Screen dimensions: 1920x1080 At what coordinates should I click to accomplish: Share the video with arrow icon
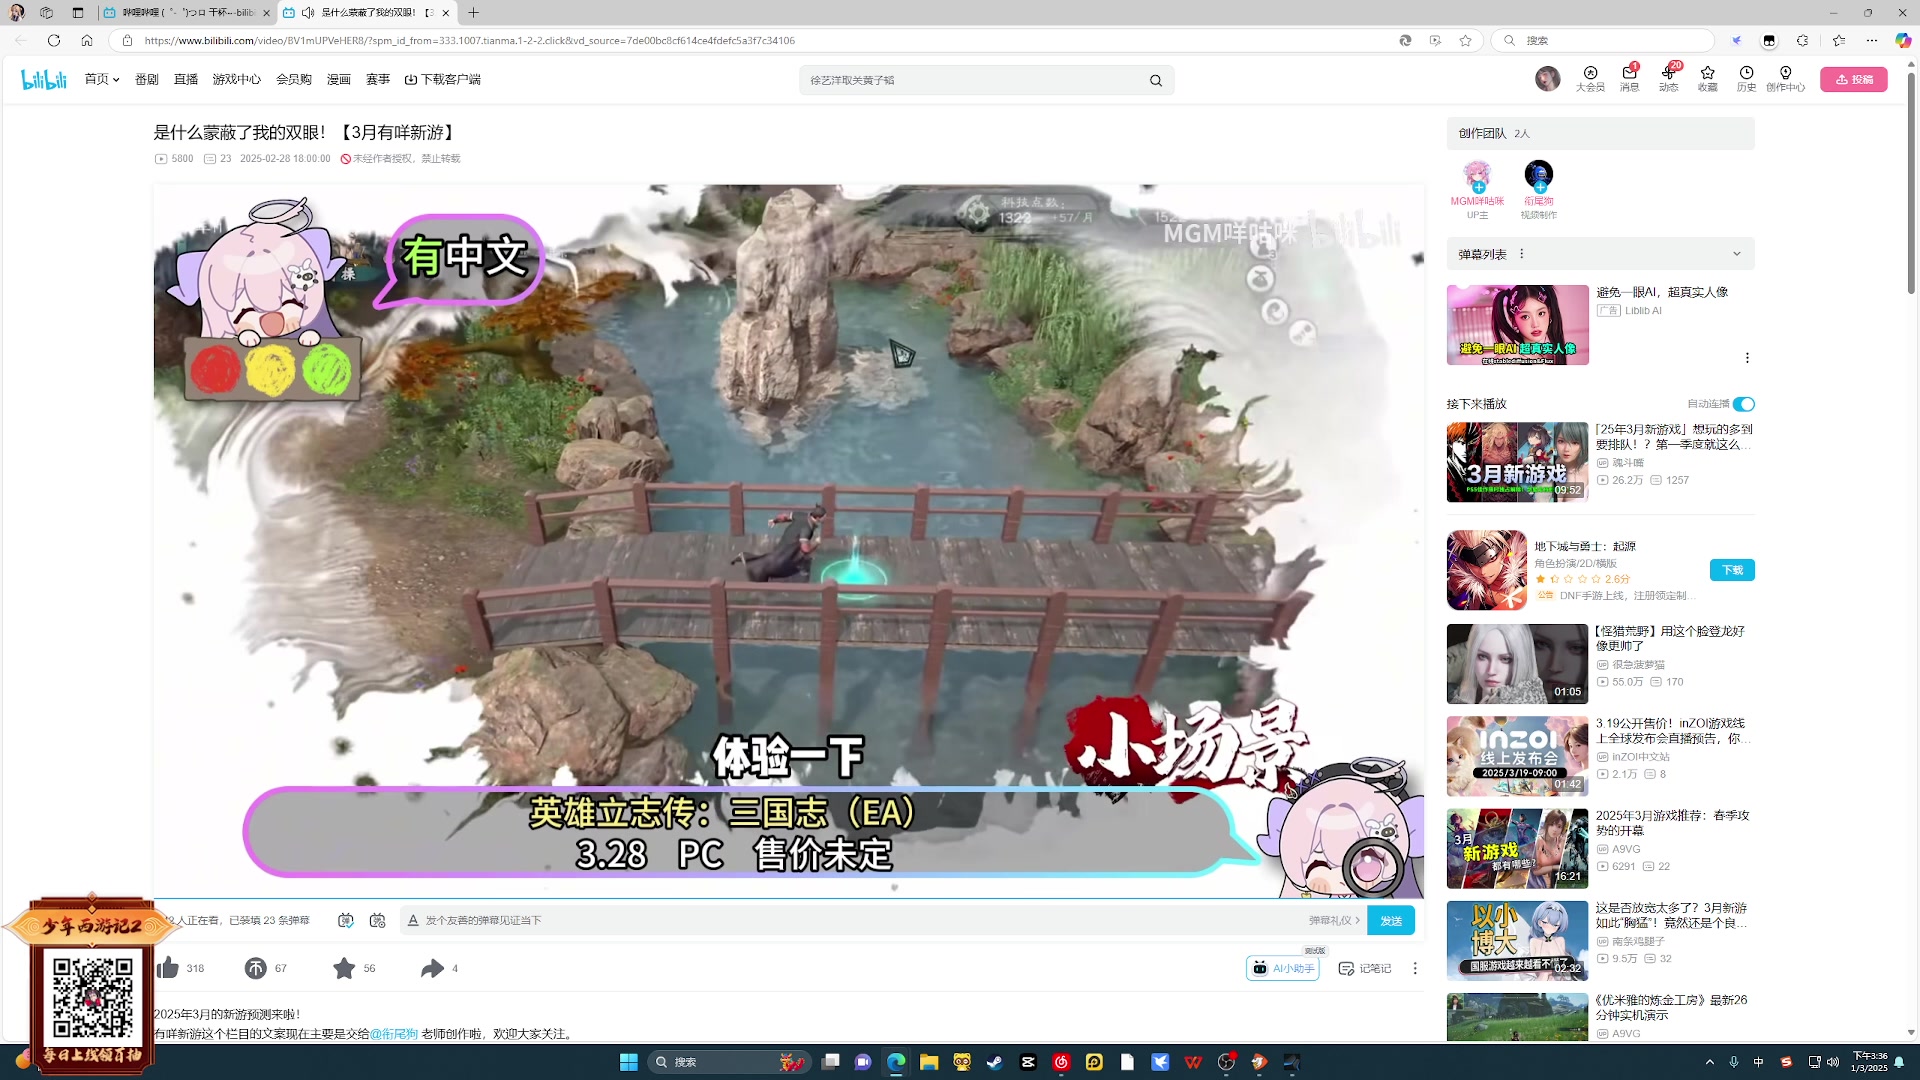click(432, 968)
